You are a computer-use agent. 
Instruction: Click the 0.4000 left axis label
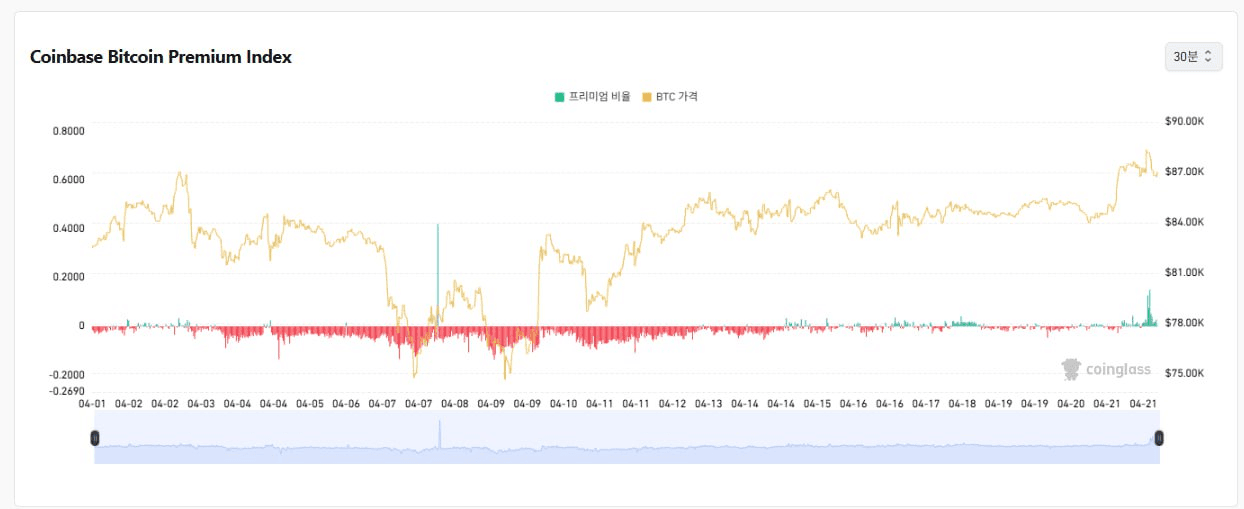[x=69, y=228]
